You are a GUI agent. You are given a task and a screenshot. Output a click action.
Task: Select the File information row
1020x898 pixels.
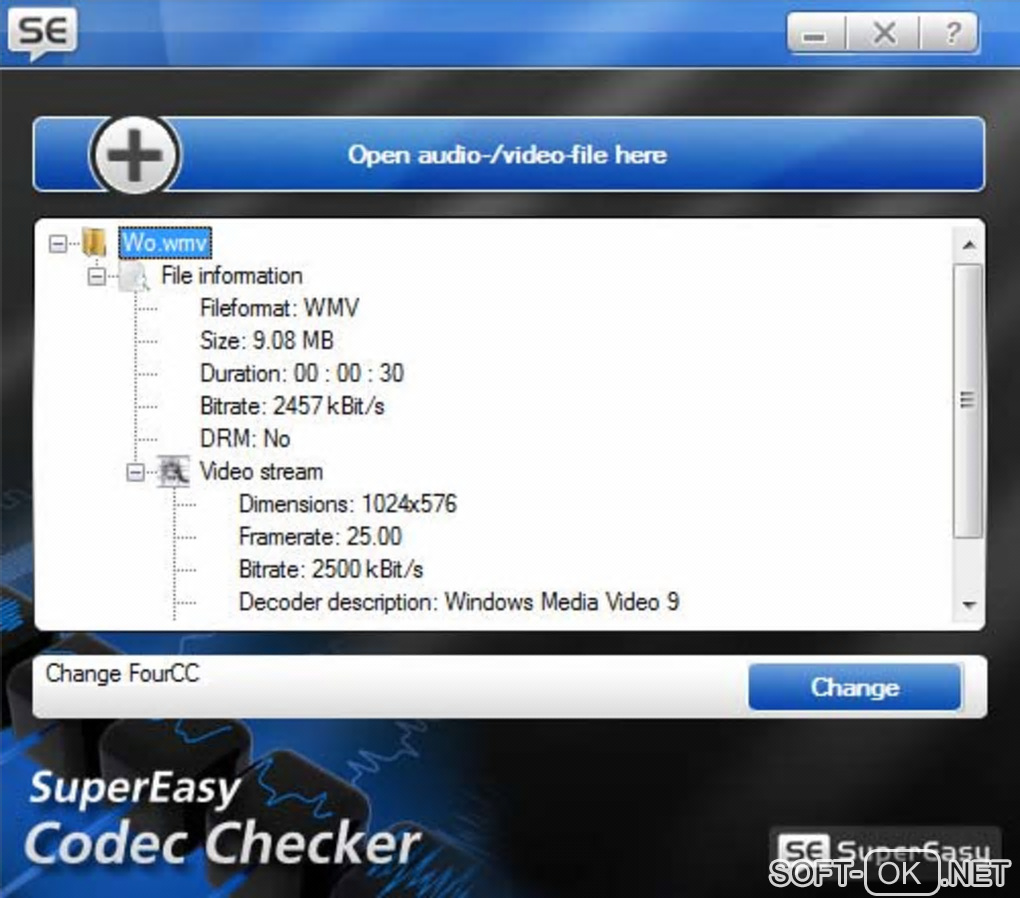coord(232,276)
